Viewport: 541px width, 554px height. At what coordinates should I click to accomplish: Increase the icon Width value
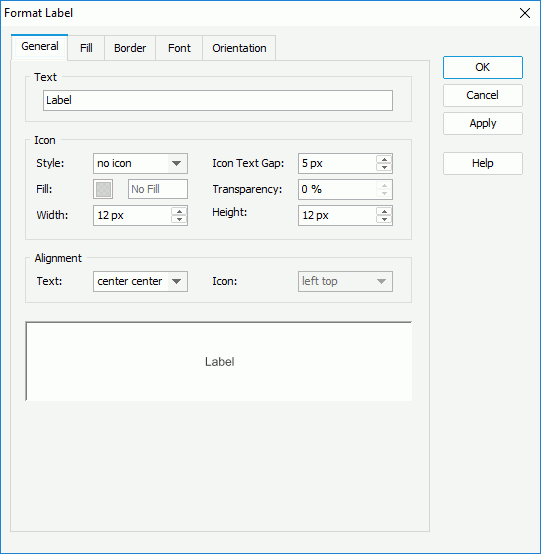tap(179, 211)
